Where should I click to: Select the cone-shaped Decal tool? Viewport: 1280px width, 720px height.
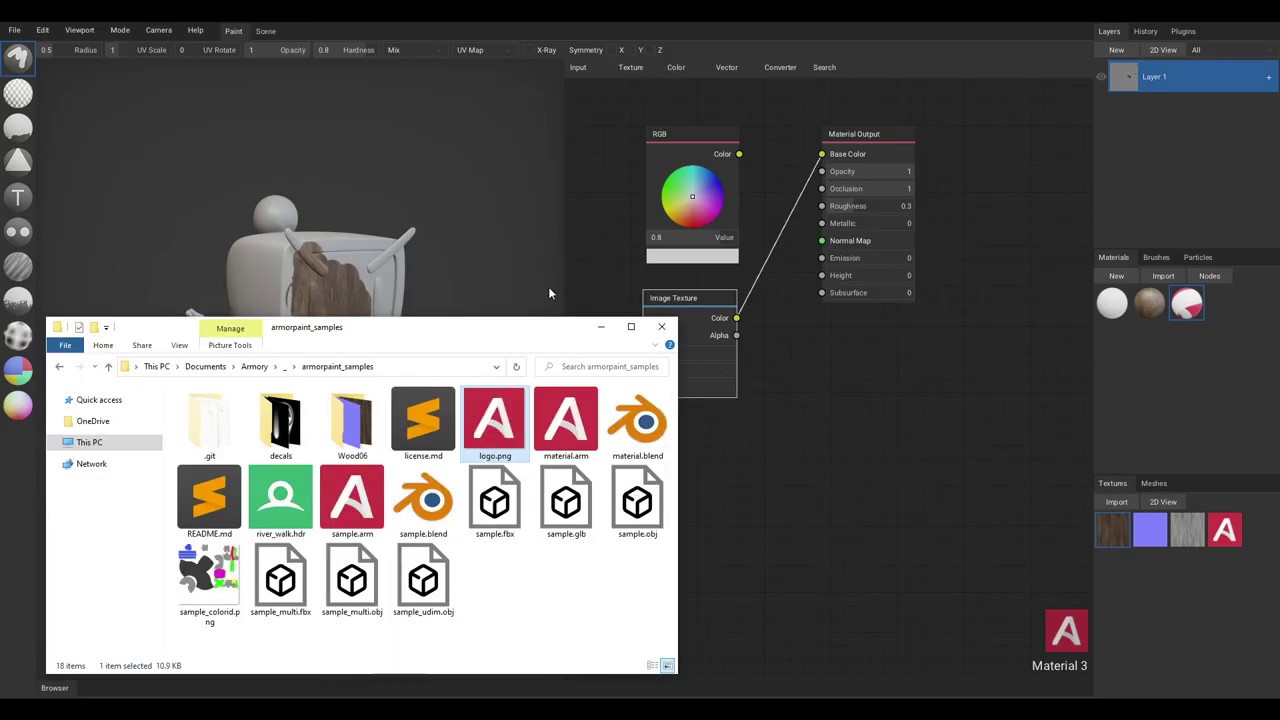(x=18, y=162)
